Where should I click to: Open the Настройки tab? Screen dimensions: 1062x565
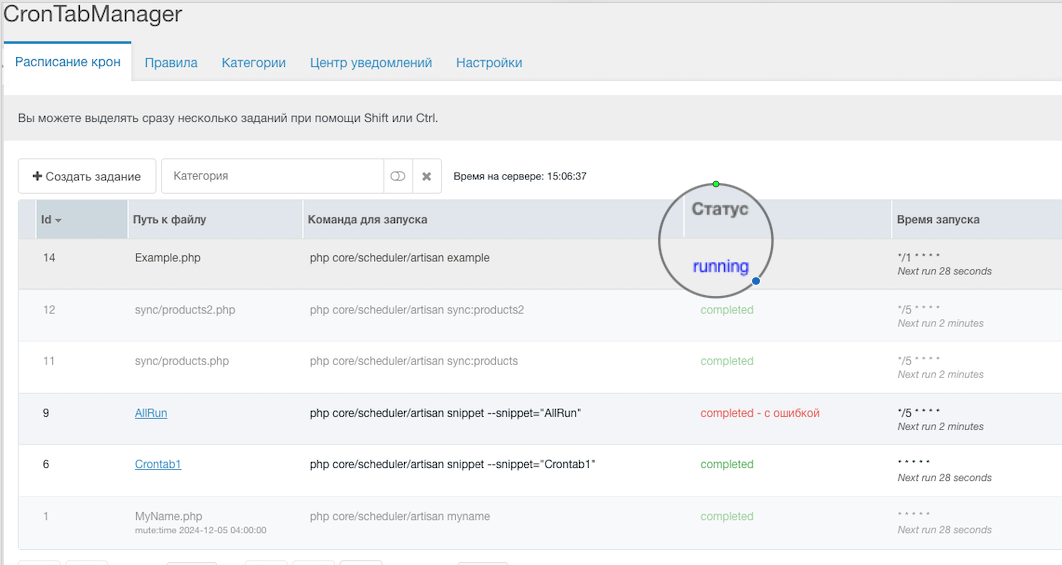pyautogui.click(x=489, y=62)
